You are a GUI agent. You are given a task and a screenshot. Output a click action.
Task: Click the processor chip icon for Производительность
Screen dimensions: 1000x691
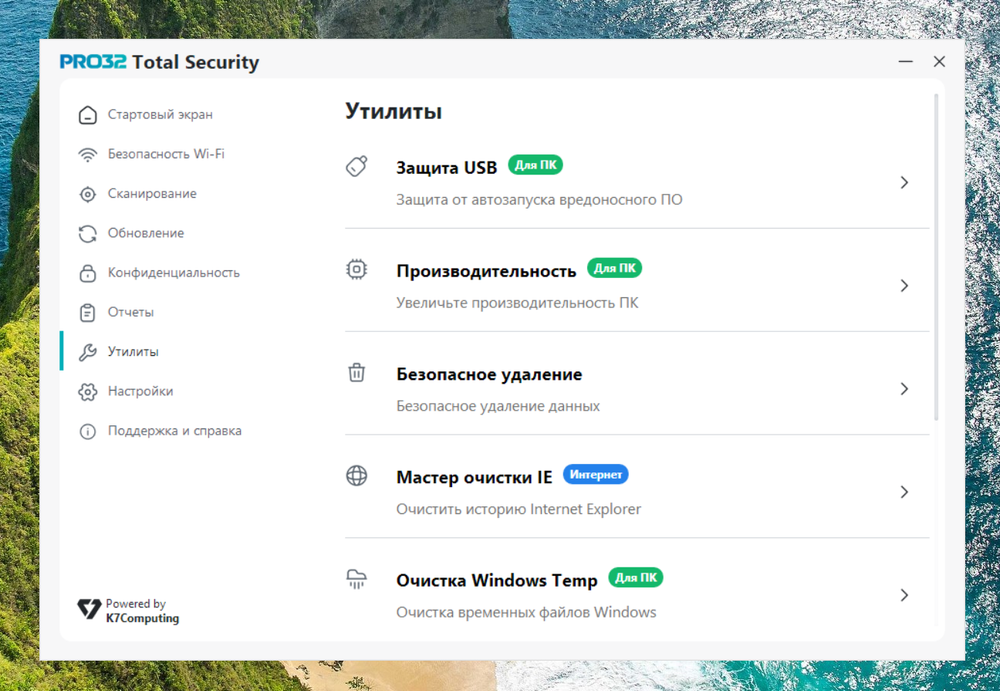point(357,269)
